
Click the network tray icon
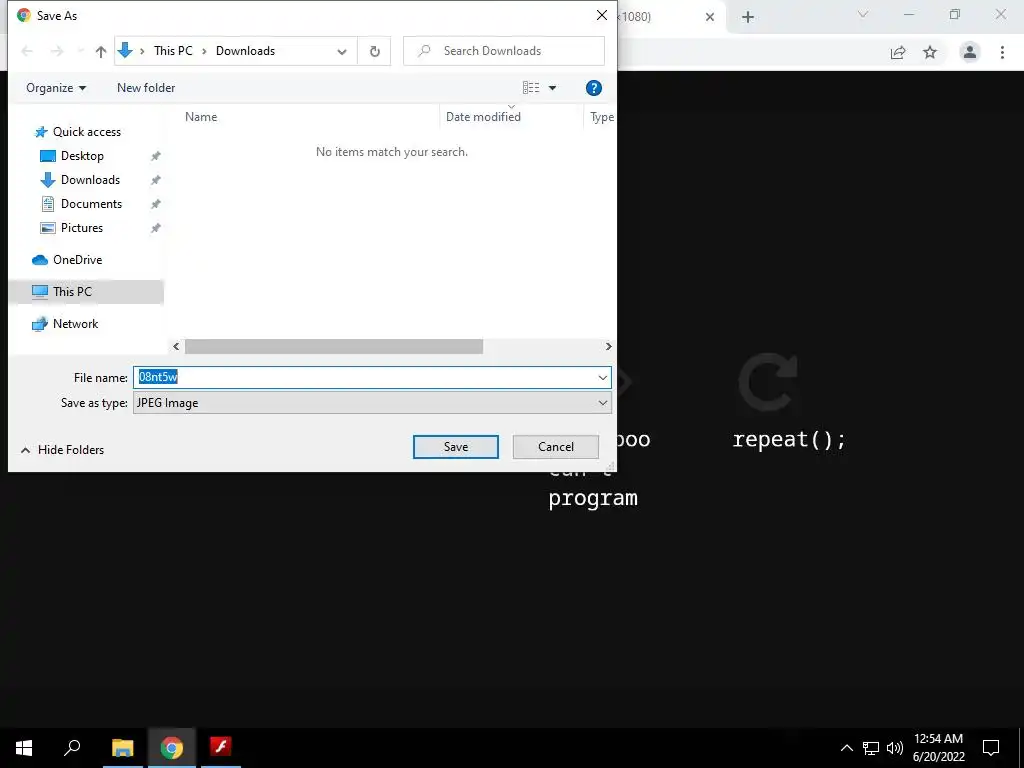coord(871,748)
